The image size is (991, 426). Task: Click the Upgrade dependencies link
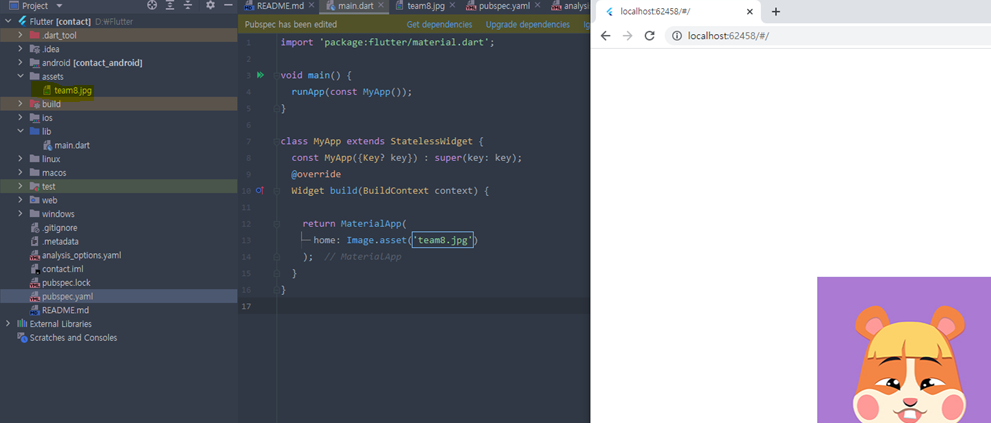tap(528, 25)
